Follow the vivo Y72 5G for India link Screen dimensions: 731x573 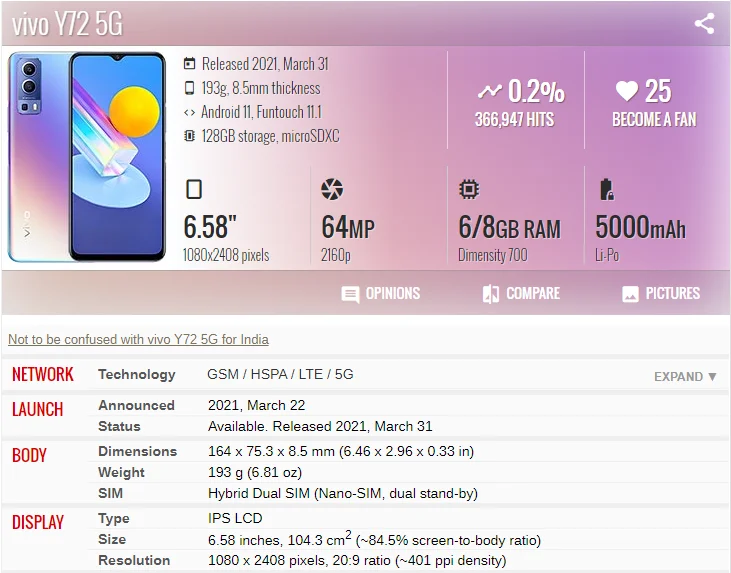(x=138, y=339)
